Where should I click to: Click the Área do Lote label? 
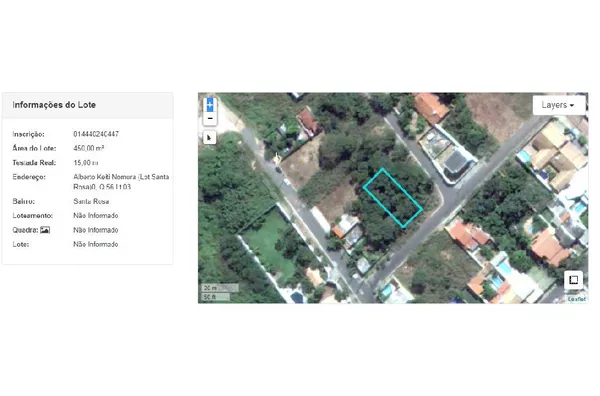pos(34,148)
